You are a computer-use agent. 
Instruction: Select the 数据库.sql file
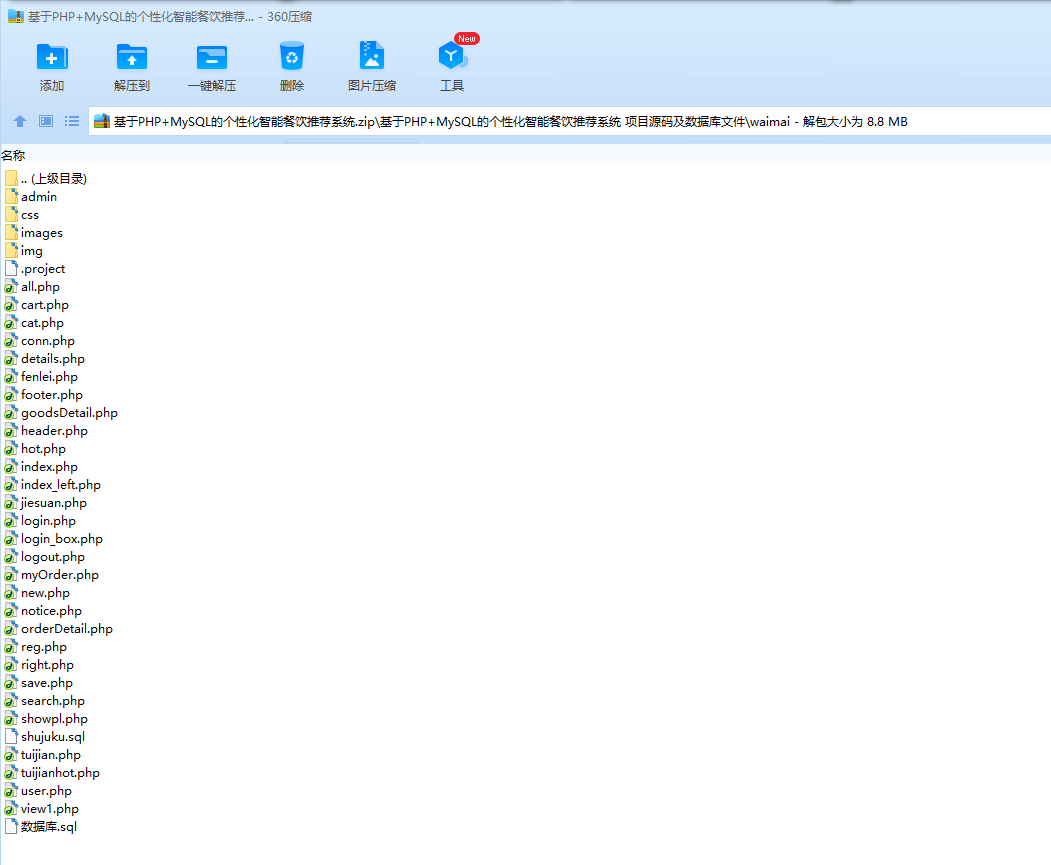[41, 827]
